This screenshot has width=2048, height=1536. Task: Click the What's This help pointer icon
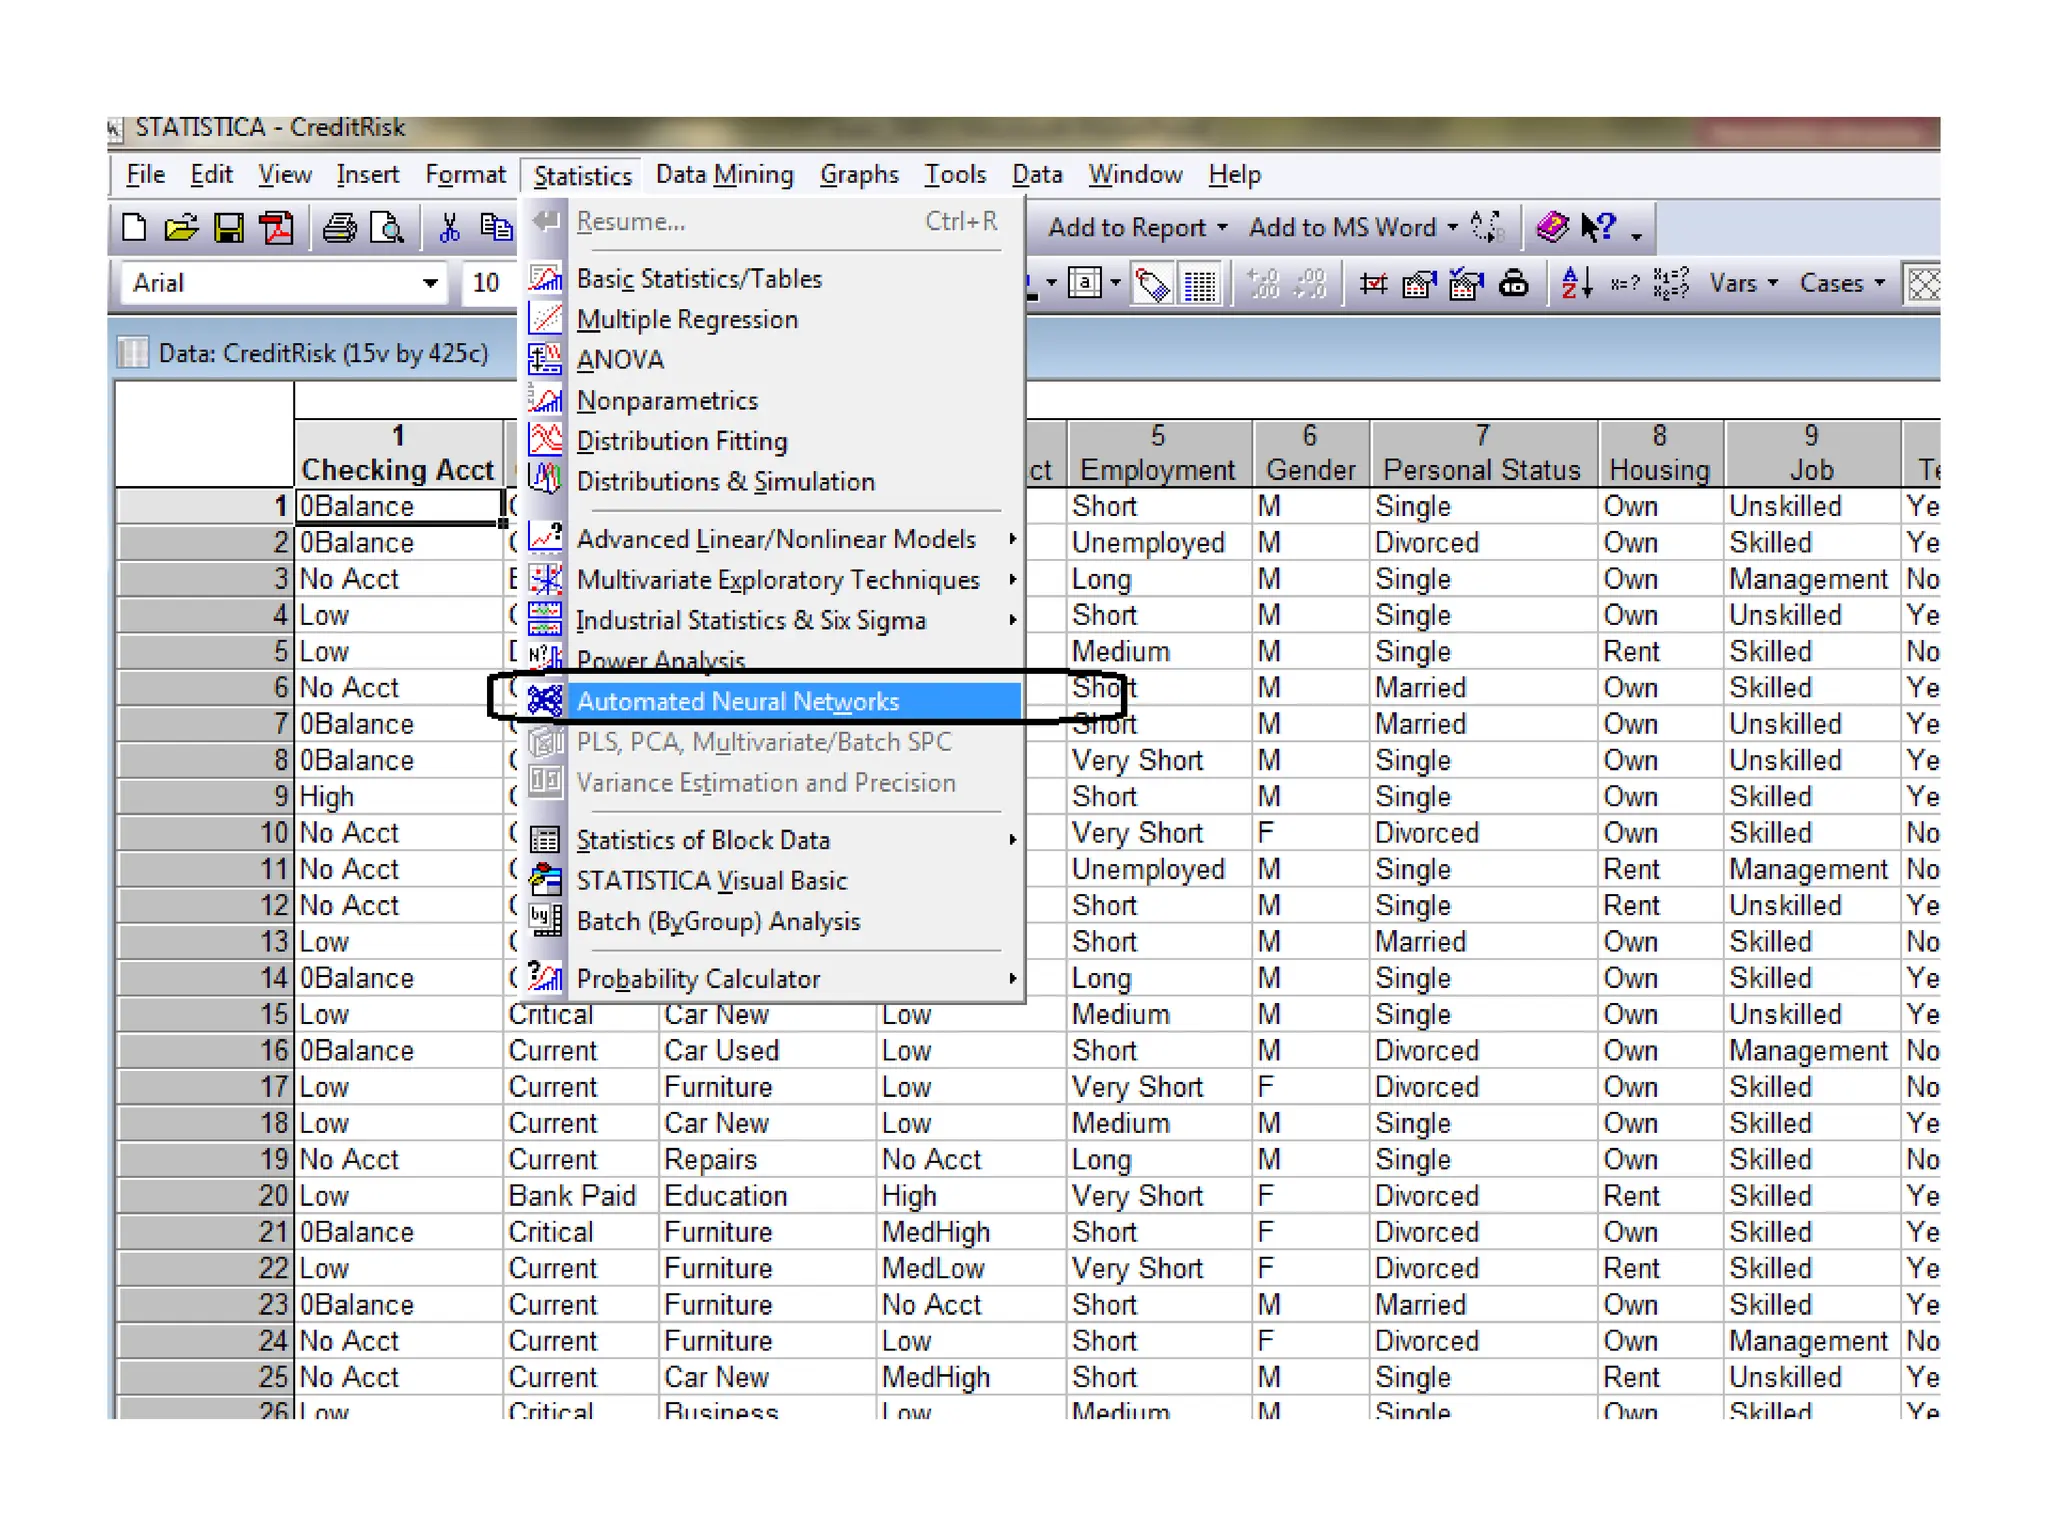[1597, 228]
